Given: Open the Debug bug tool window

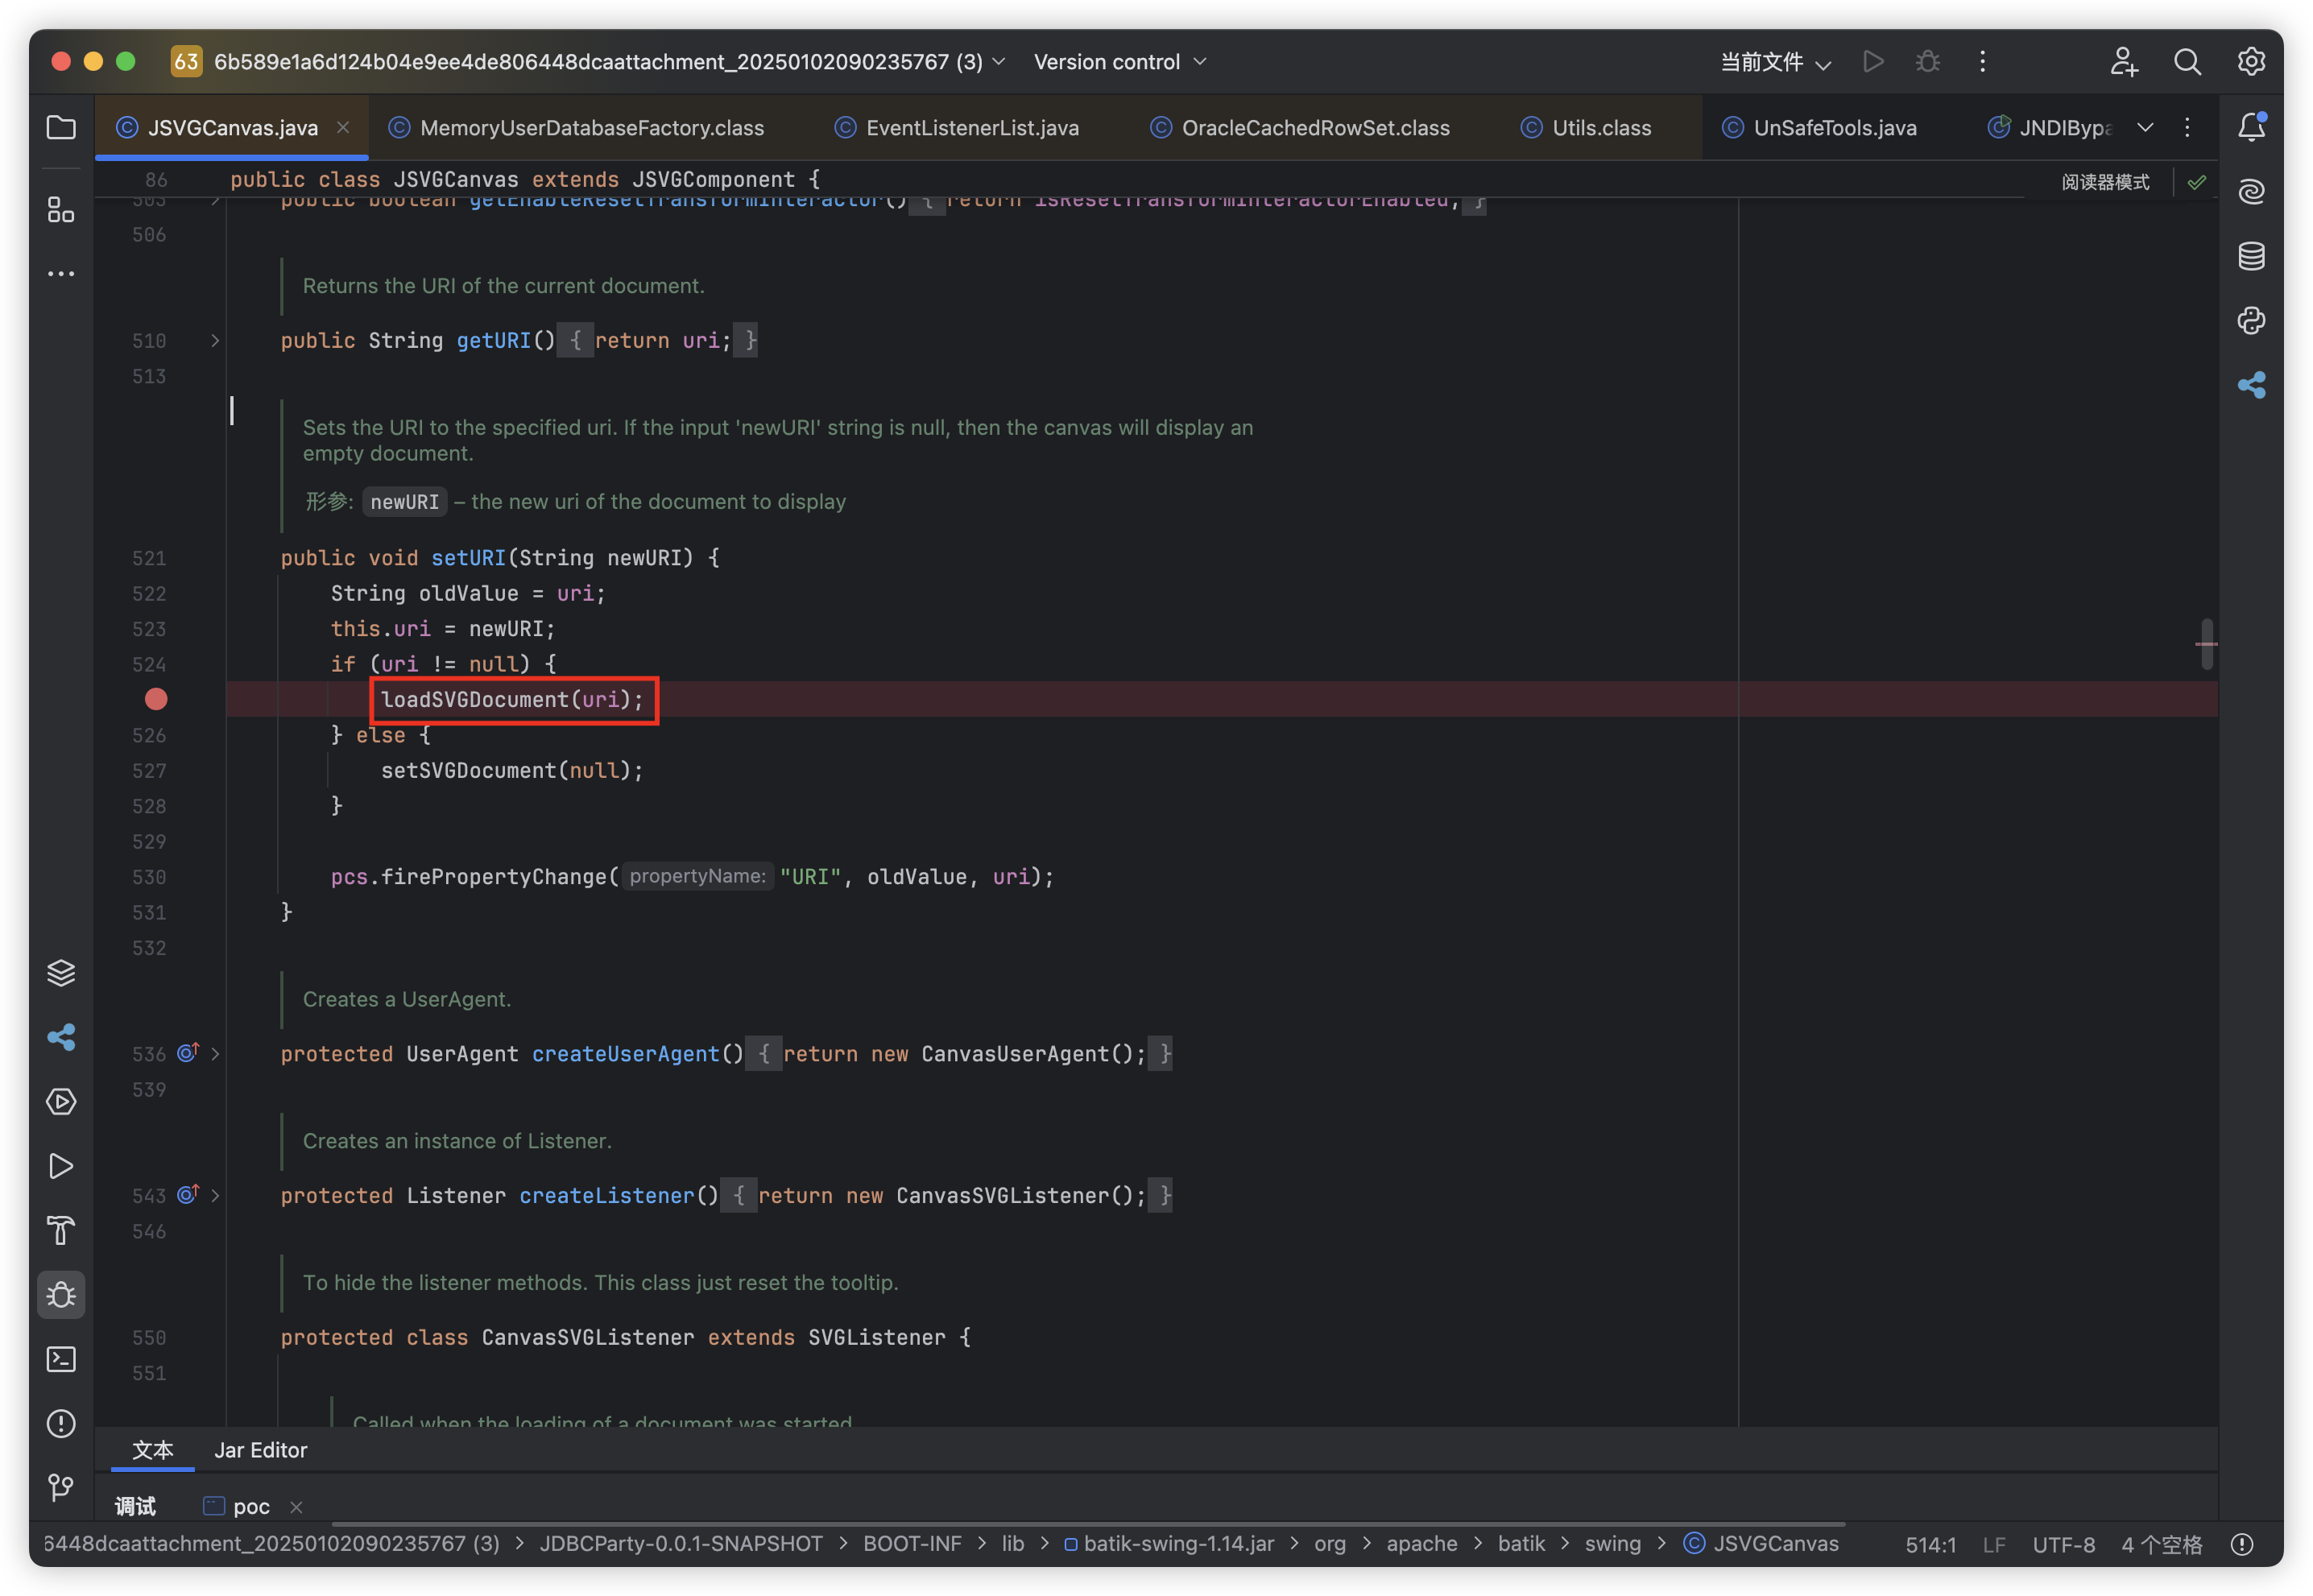Looking at the screenshot, I should coord(61,1295).
